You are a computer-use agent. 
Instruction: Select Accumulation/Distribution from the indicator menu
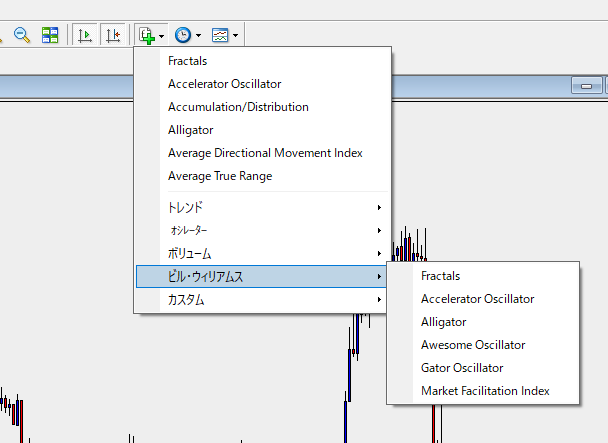[238, 107]
